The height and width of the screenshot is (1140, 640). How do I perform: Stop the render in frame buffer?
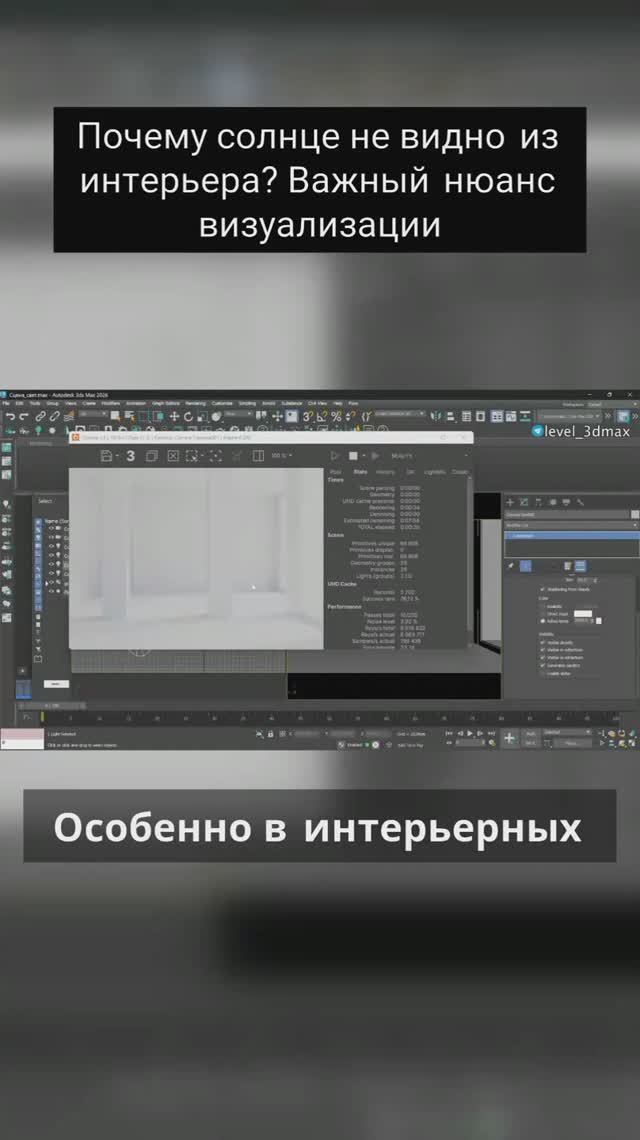(355, 456)
